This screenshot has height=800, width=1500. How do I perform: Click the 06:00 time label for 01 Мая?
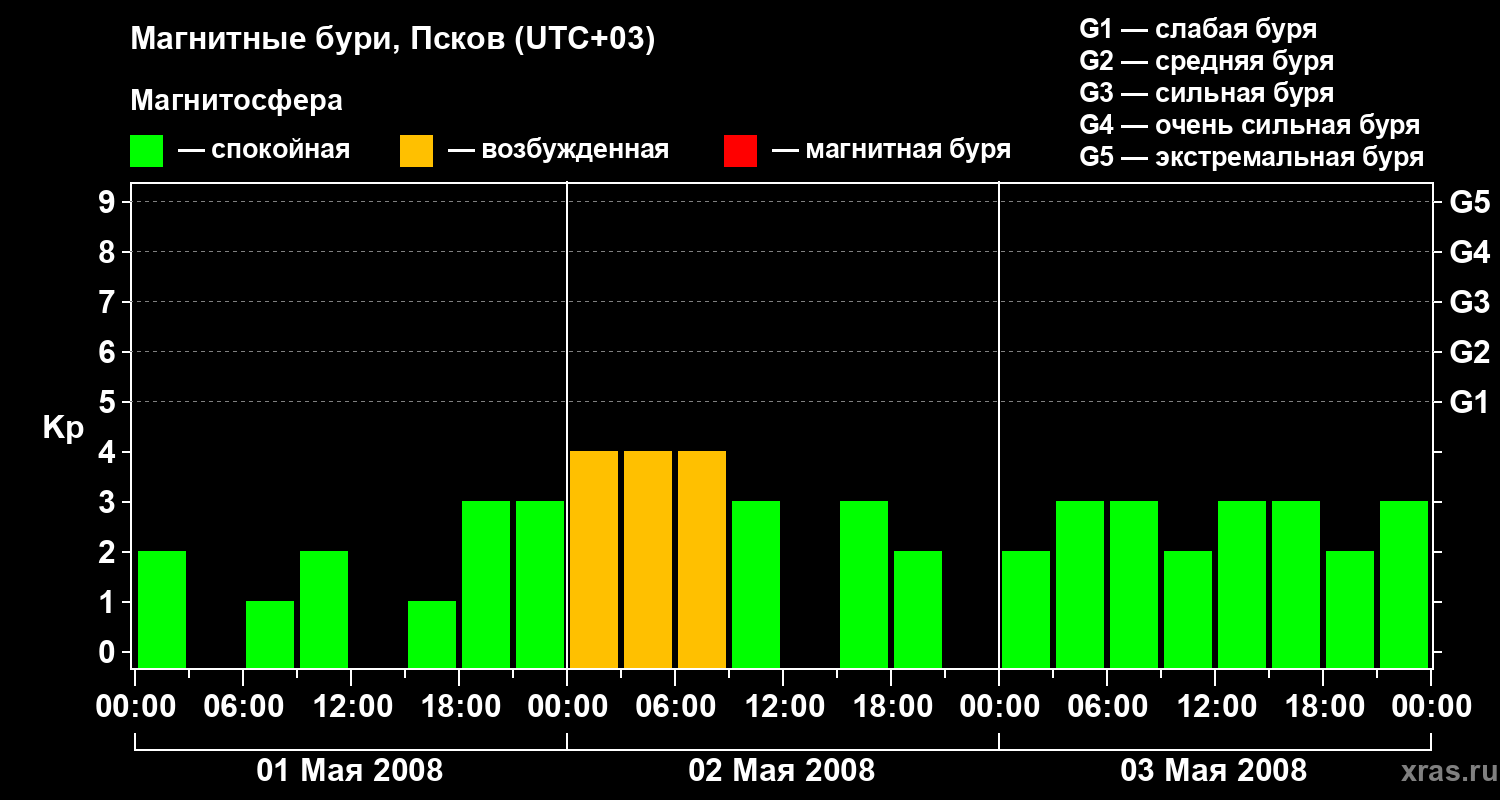click(243, 707)
